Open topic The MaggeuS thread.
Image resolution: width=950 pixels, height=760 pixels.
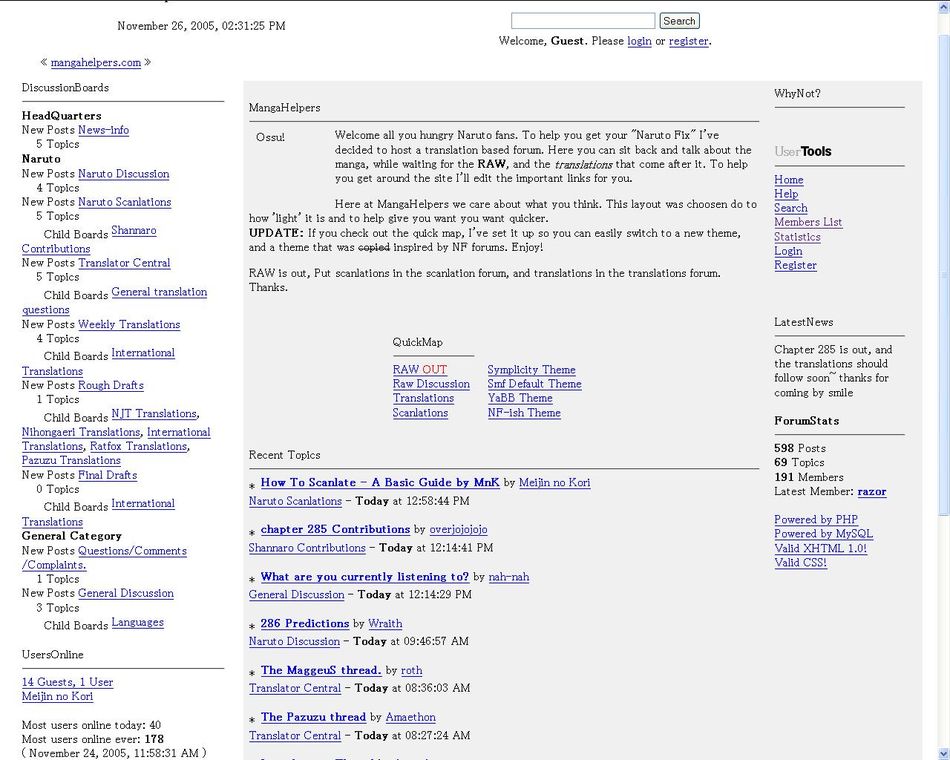[321, 670]
